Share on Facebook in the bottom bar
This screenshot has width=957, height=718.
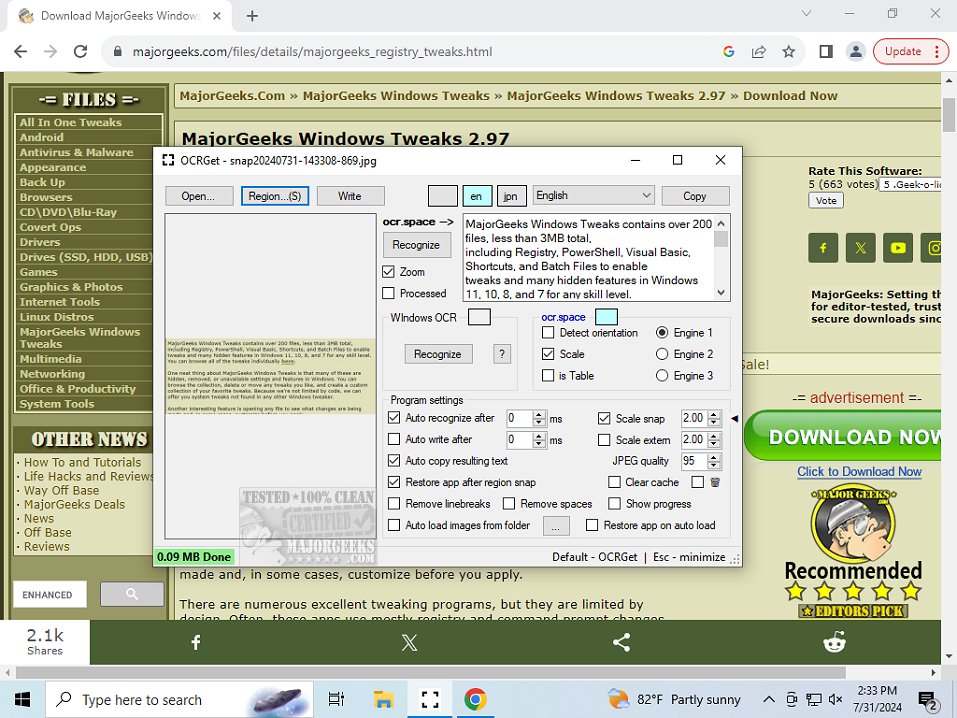coord(196,642)
